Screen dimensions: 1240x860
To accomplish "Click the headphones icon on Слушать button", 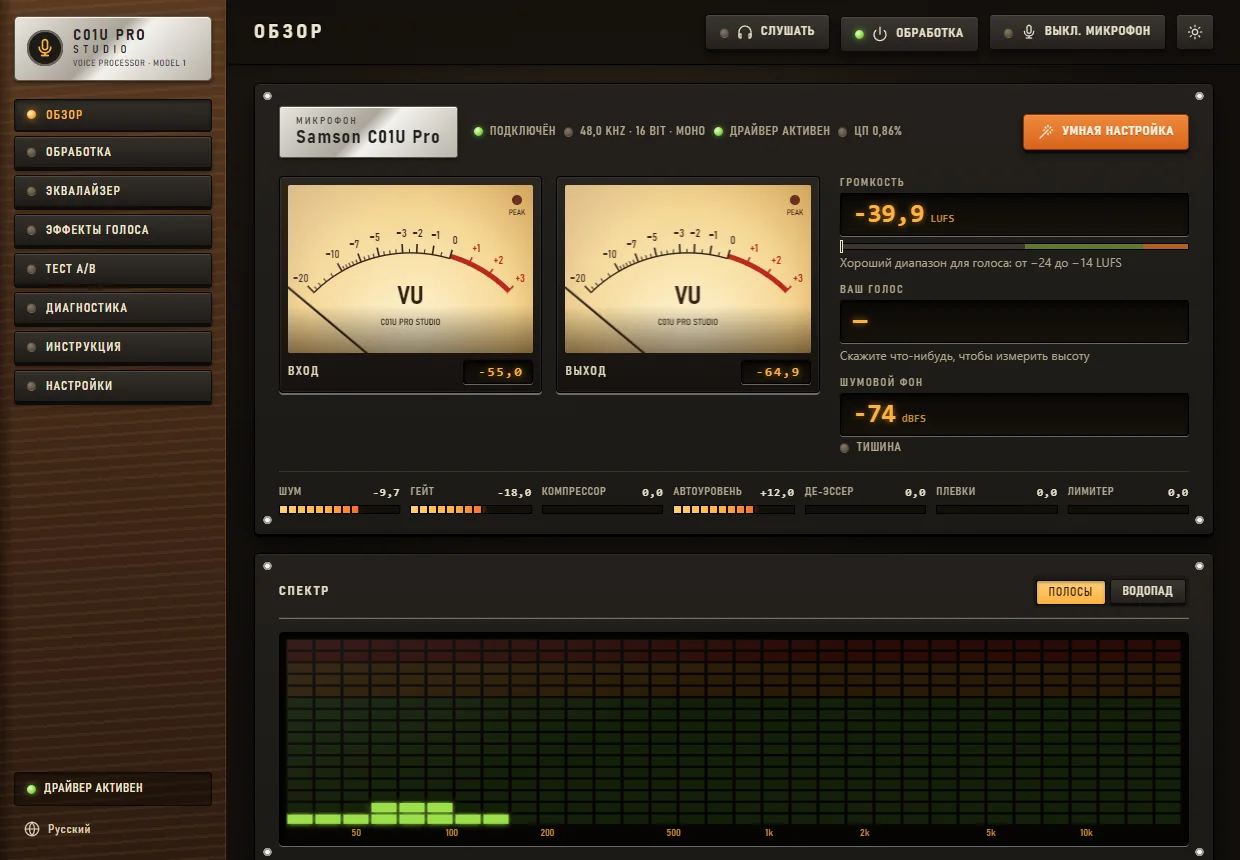I will point(744,32).
